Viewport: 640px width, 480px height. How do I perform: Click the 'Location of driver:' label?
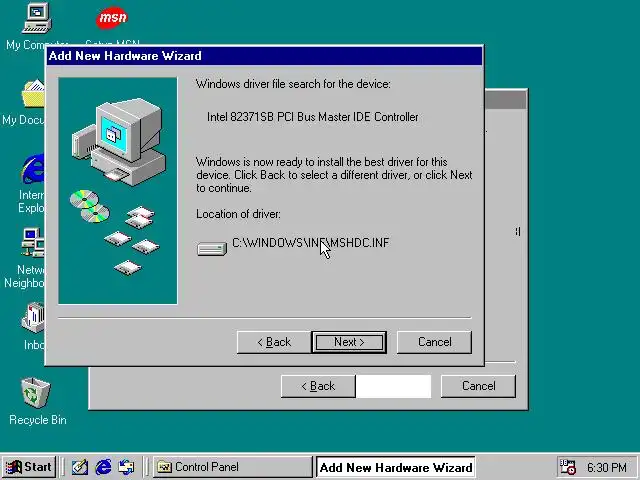coord(238,214)
